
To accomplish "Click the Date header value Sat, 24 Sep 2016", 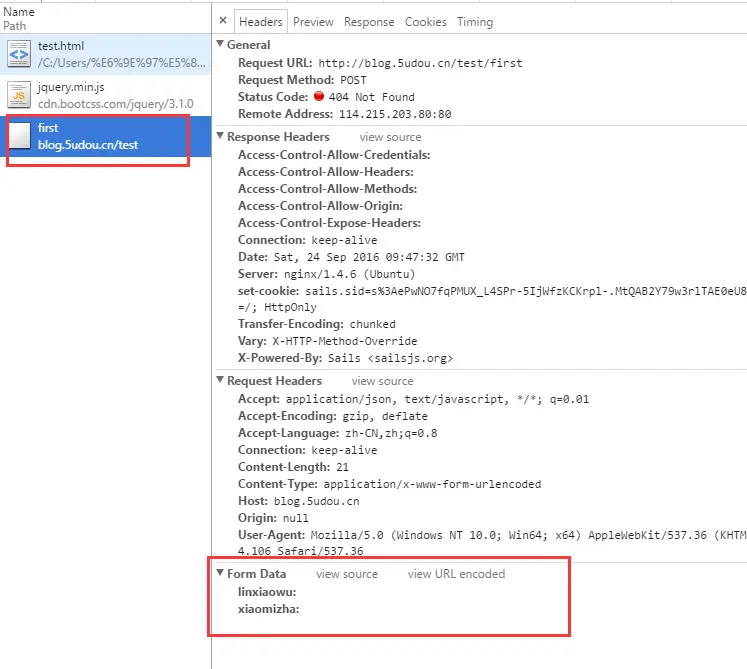I will (369, 257).
